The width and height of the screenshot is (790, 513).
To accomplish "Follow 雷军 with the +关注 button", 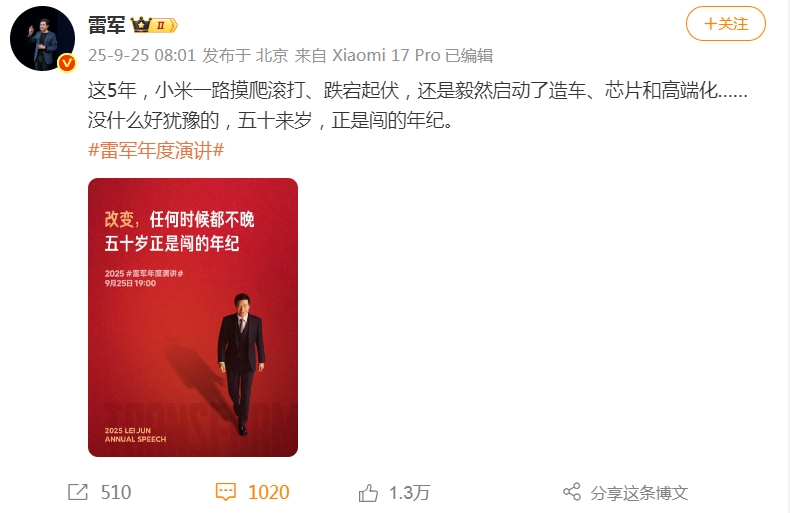I will pos(726,24).
